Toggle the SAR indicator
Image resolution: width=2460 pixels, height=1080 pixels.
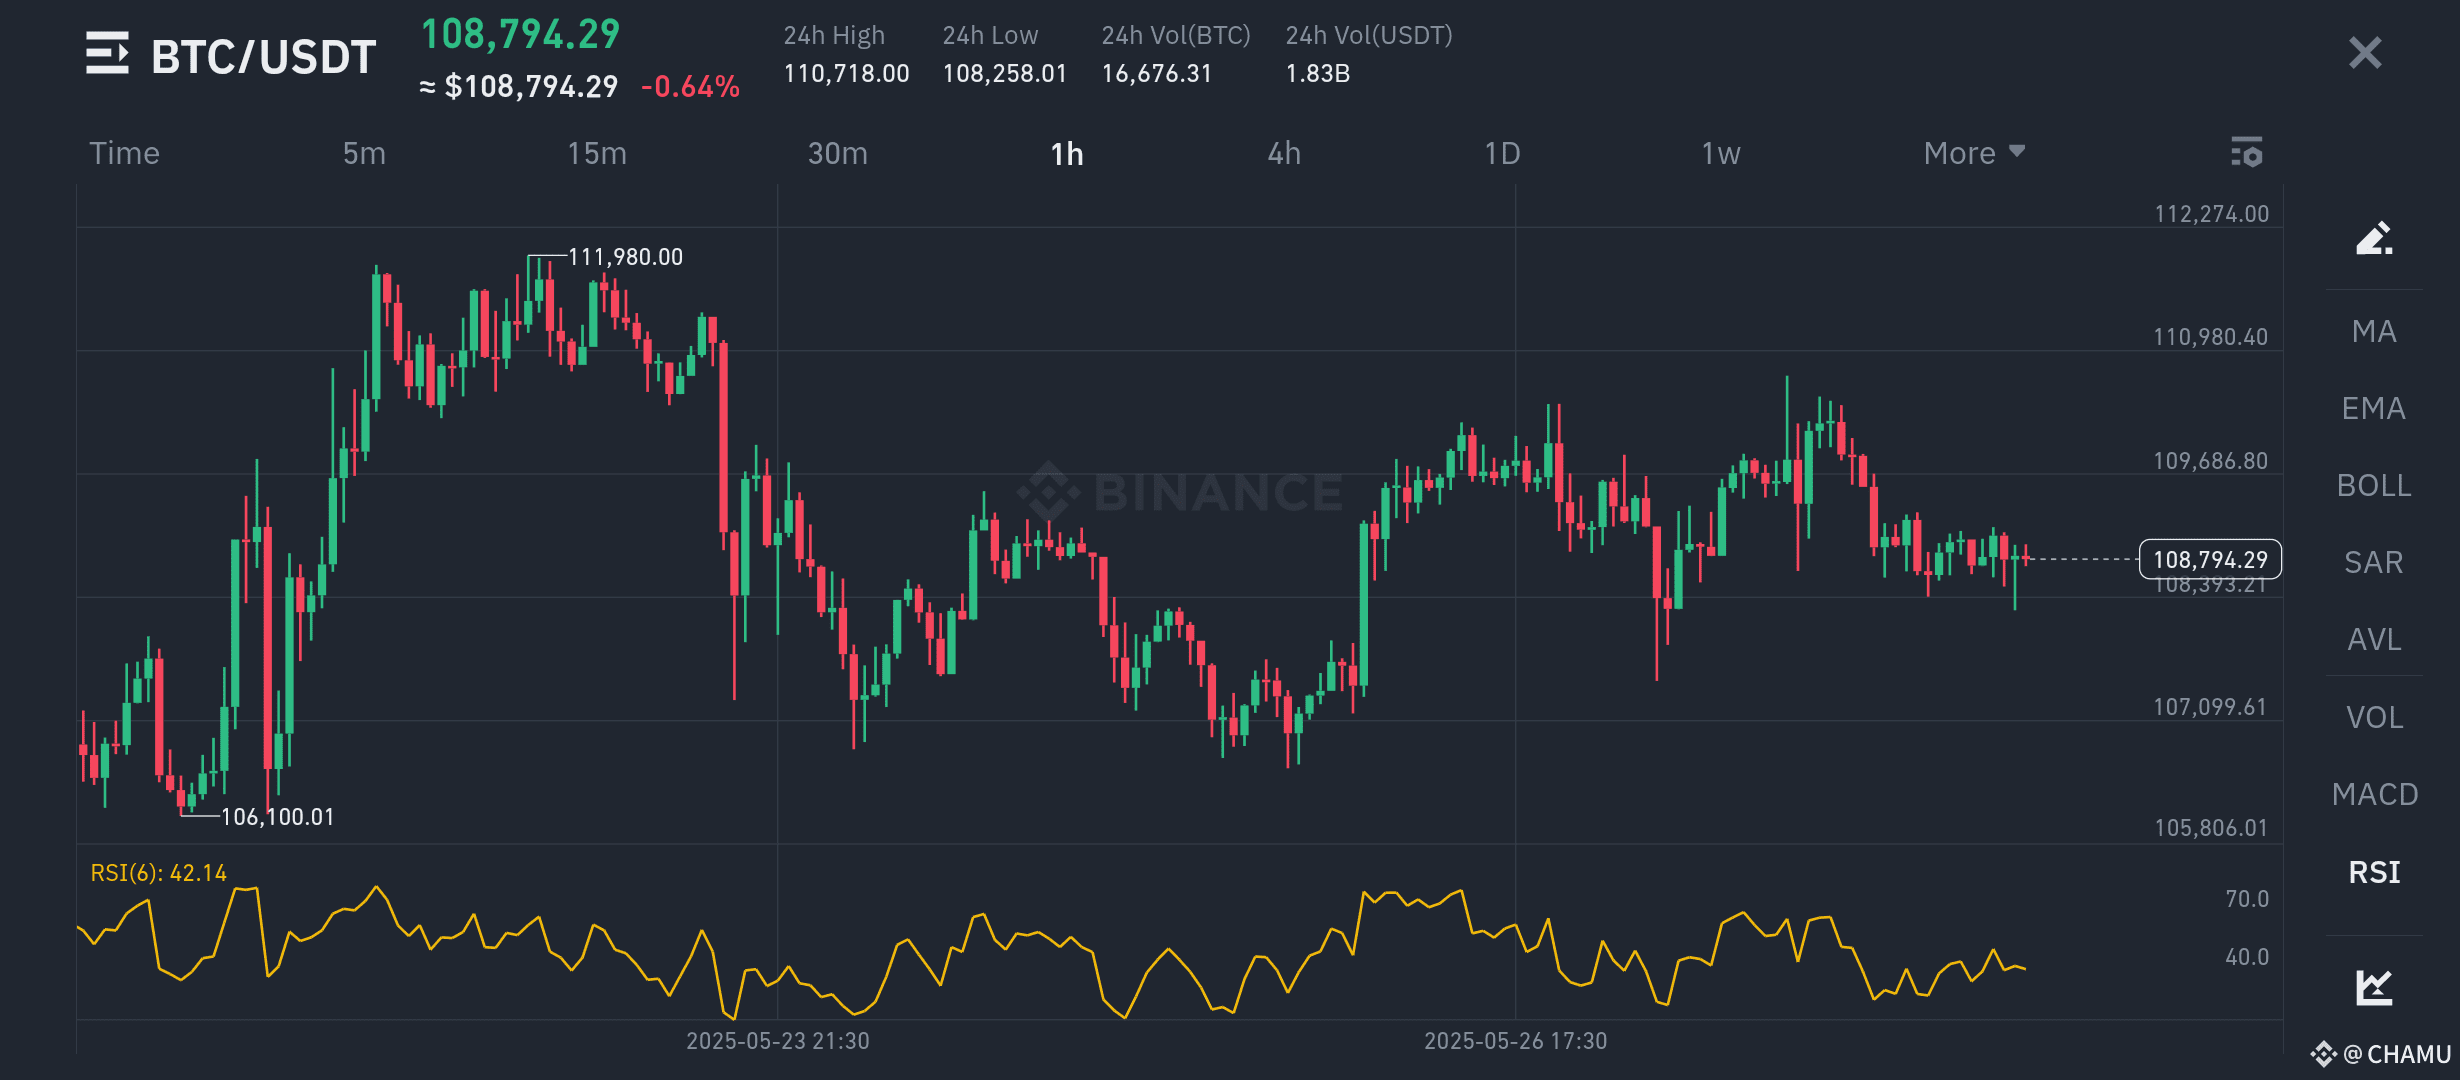(2374, 562)
